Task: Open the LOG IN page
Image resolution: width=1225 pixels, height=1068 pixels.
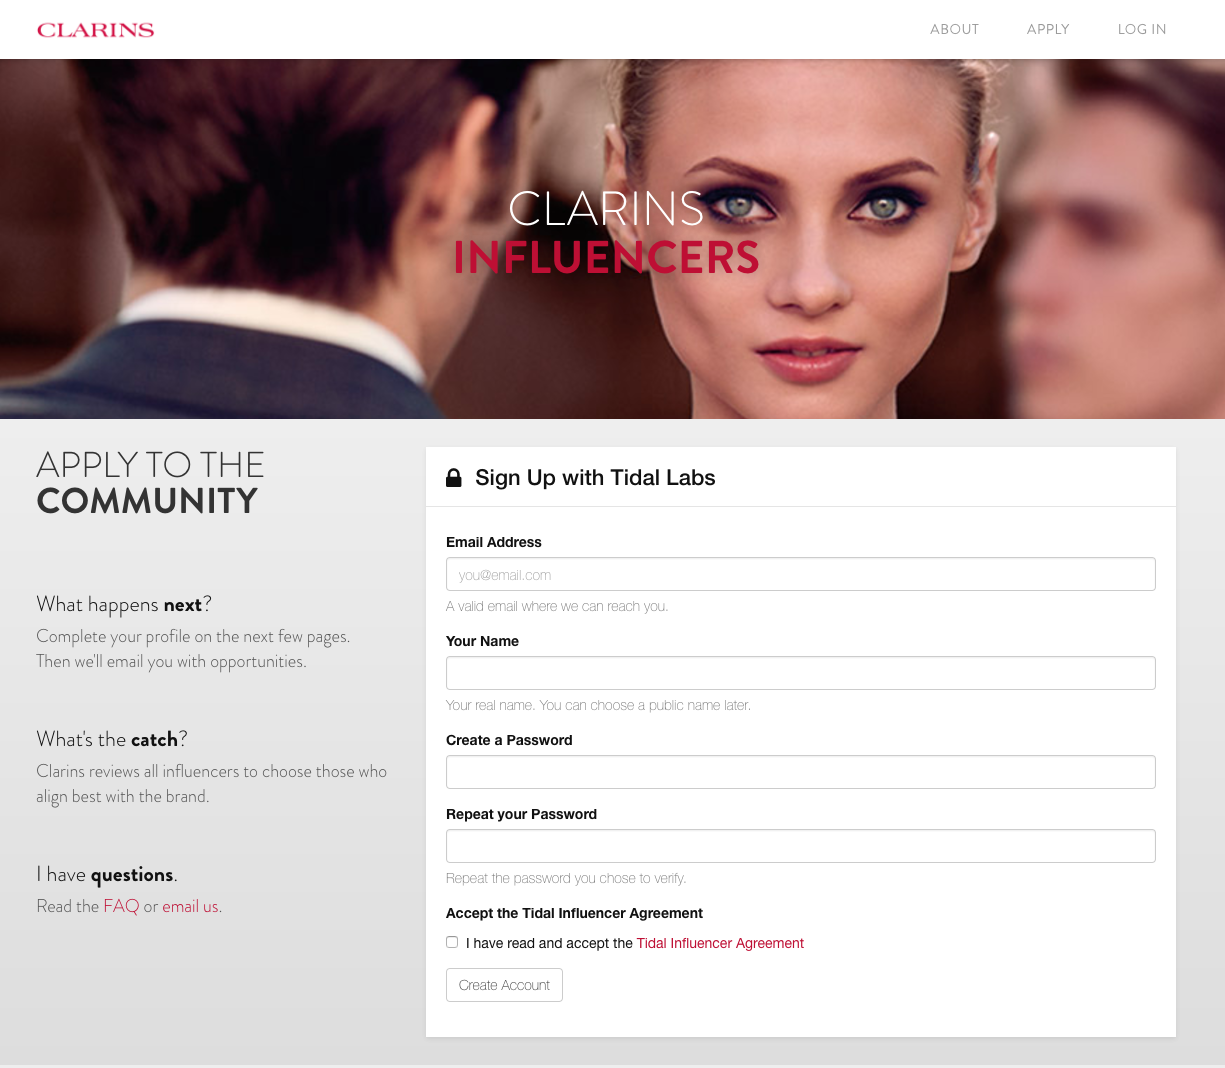Action: coord(1142,29)
